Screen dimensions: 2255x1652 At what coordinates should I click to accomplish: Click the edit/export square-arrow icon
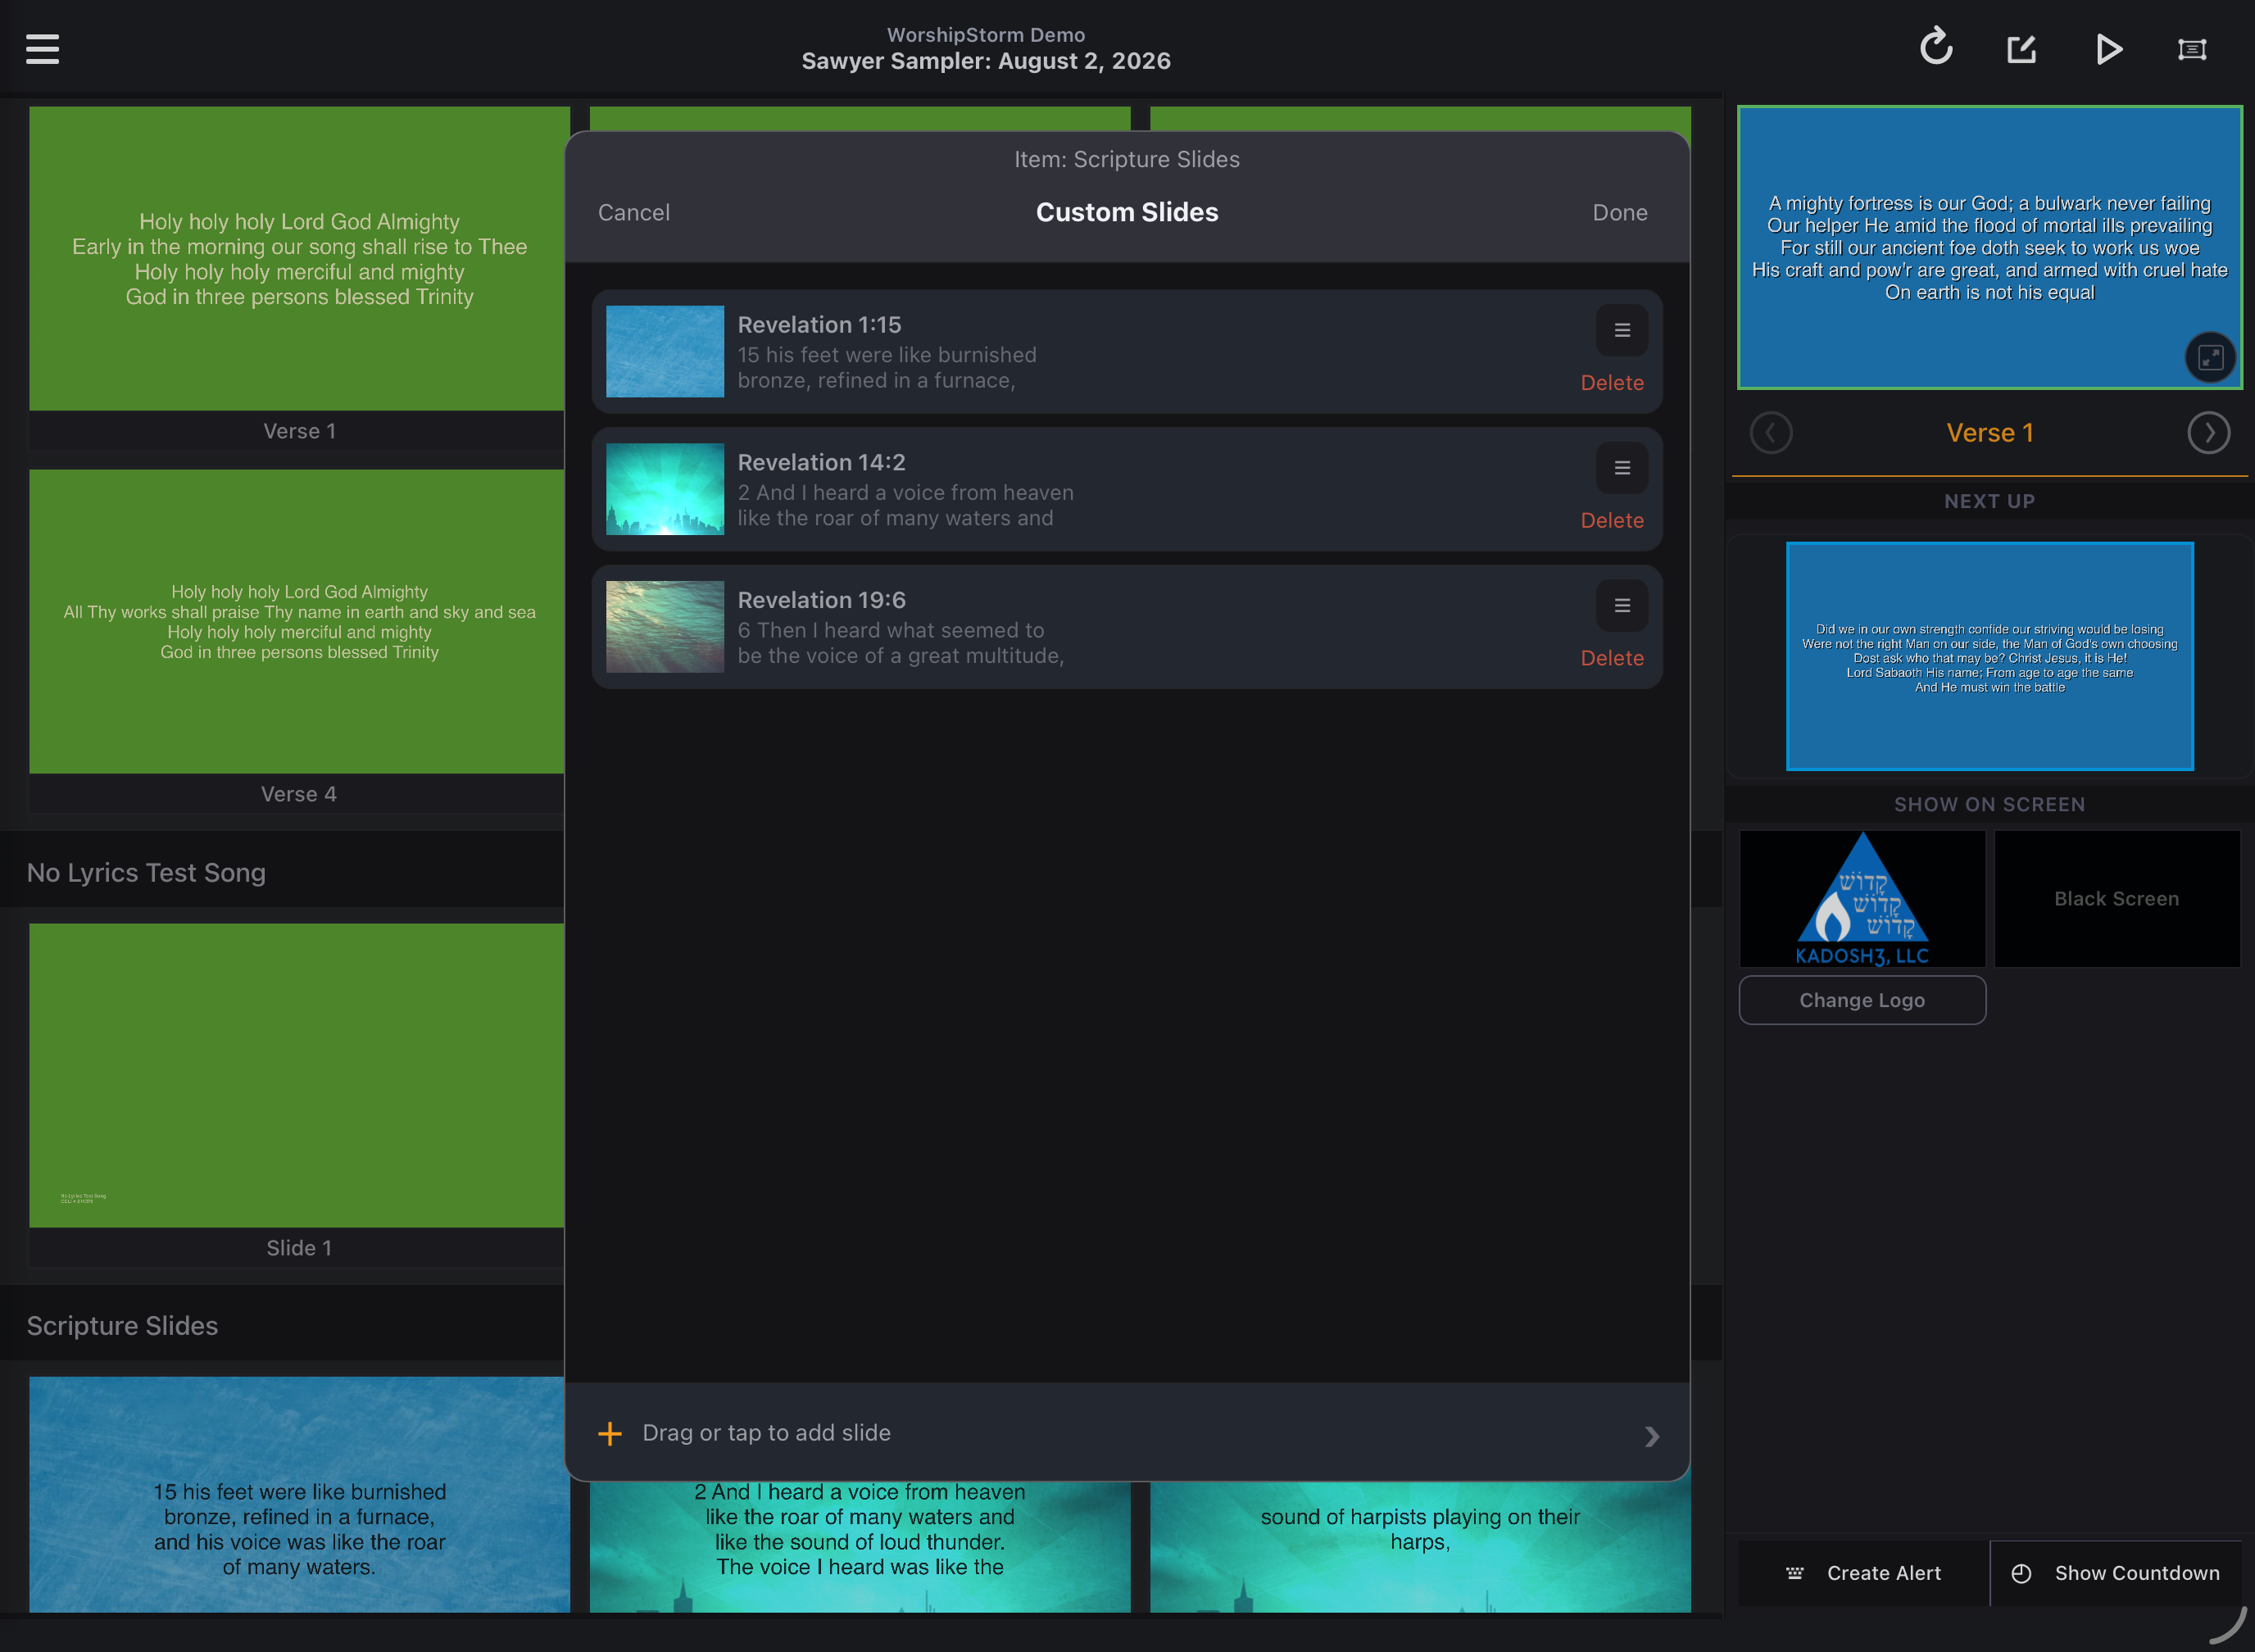click(2022, 49)
